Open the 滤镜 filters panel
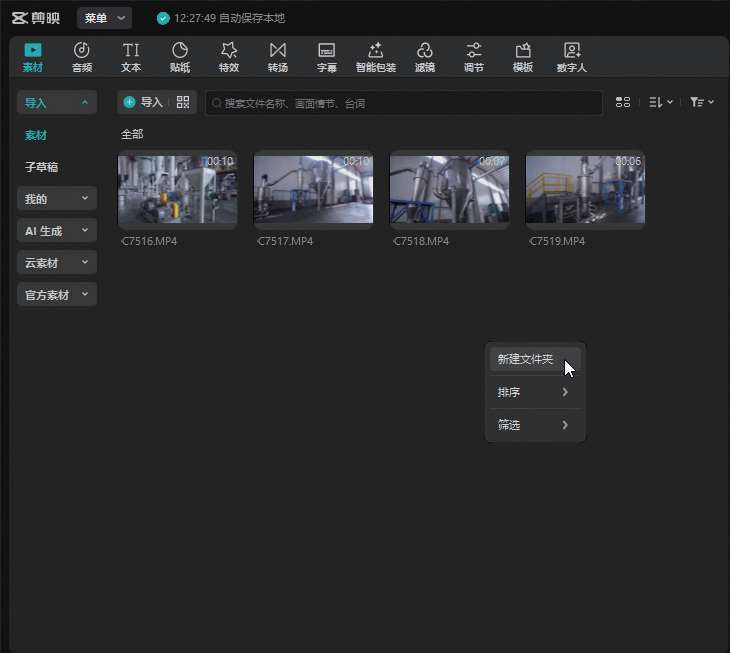730x653 pixels. coord(424,57)
